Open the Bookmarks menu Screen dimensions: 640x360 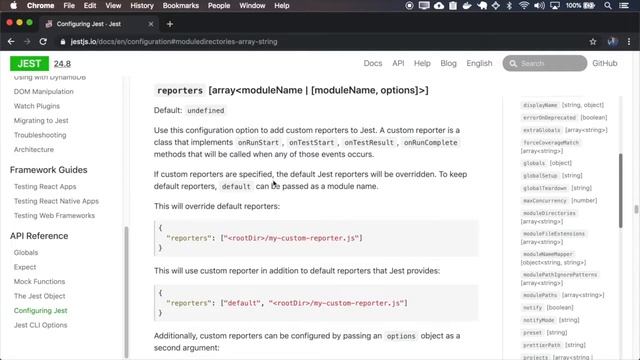[x=180, y=6]
